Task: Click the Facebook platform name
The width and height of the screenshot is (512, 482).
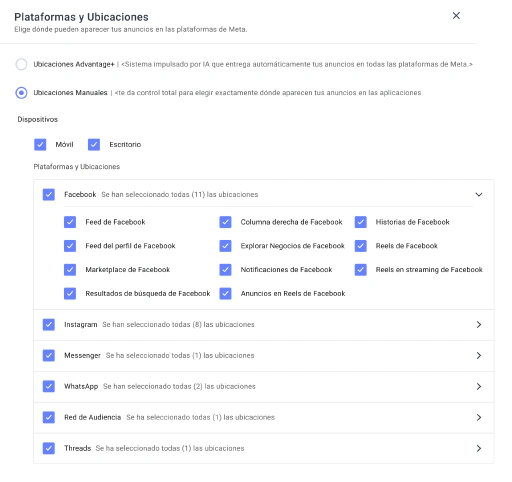Action: [x=80, y=194]
